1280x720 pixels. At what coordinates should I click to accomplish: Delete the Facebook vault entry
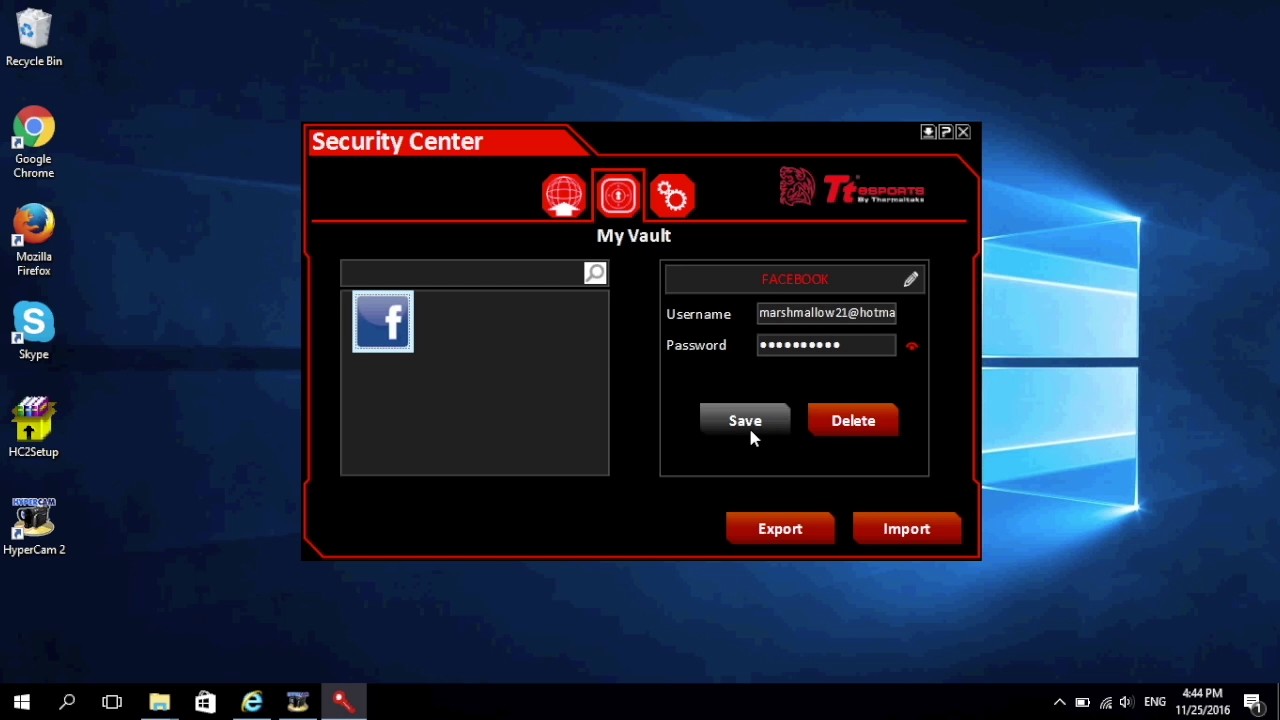(853, 421)
